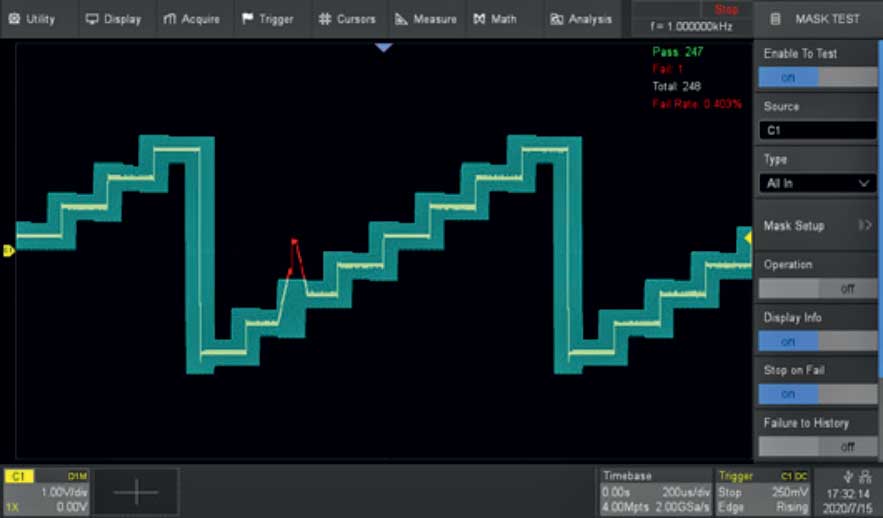The width and height of the screenshot is (883, 518).
Task: Click the Timebase settings box
Action: click(655, 491)
